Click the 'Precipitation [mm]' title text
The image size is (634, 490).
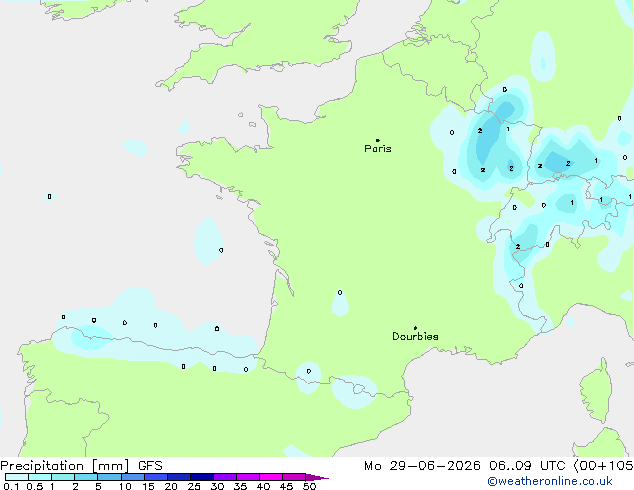(x=65, y=466)
